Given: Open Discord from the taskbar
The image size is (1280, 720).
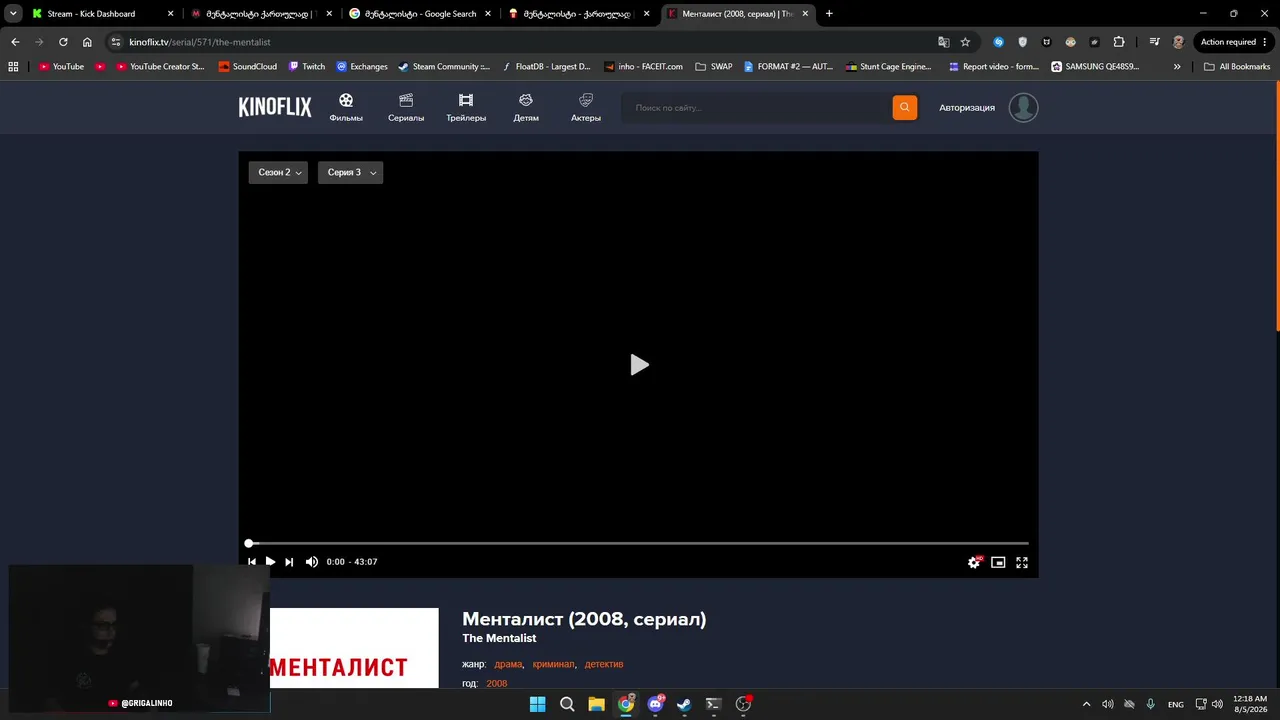Looking at the screenshot, I should pos(655,704).
